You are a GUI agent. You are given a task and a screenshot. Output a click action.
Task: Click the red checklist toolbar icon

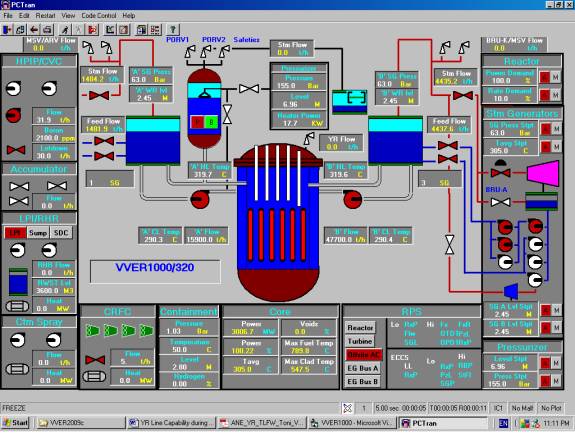(x=155, y=29)
